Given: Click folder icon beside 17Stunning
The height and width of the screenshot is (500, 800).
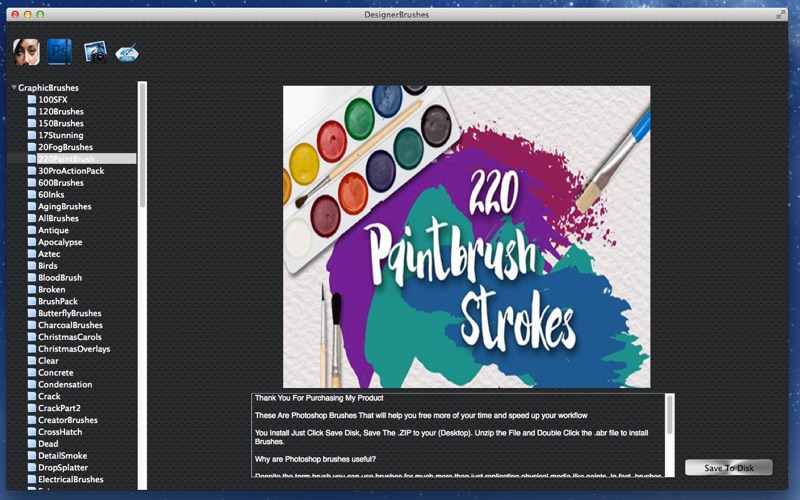Looking at the screenshot, I should point(32,135).
